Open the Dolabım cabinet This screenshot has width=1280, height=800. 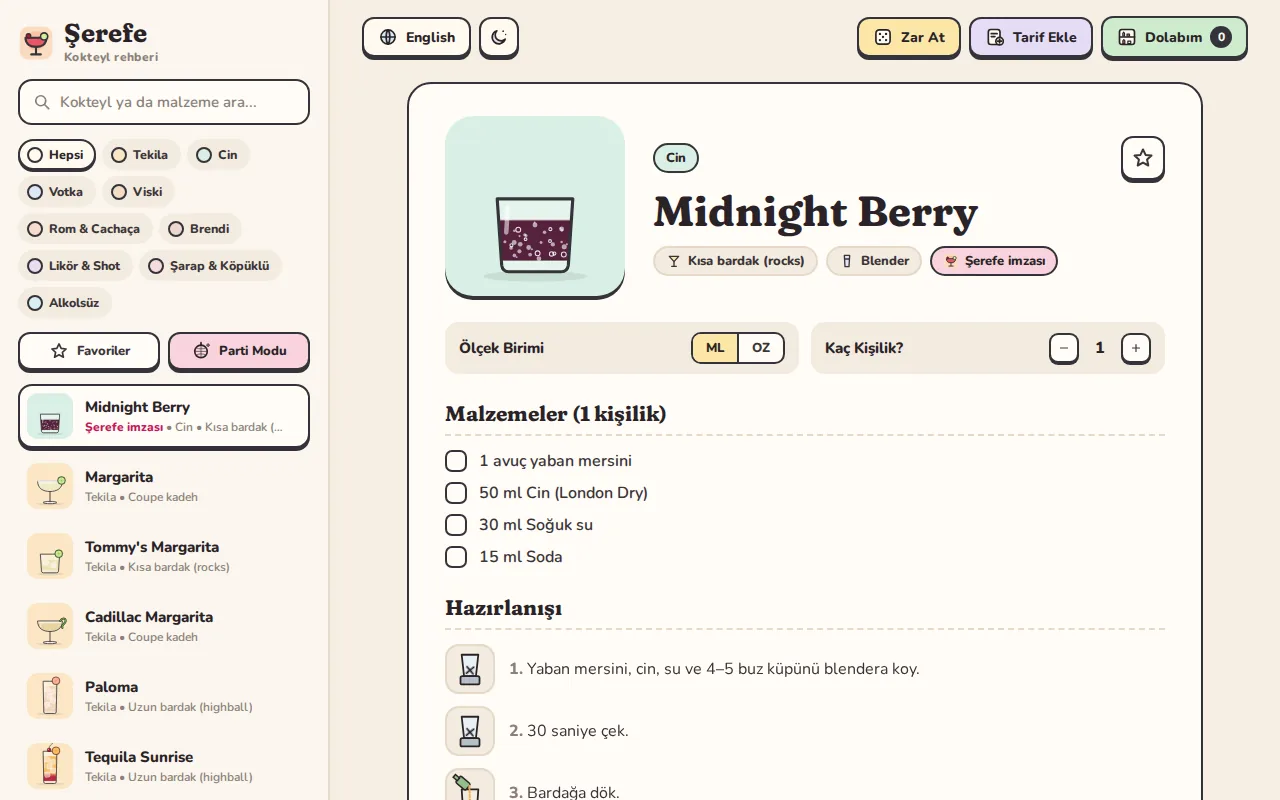pyautogui.click(x=1174, y=37)
